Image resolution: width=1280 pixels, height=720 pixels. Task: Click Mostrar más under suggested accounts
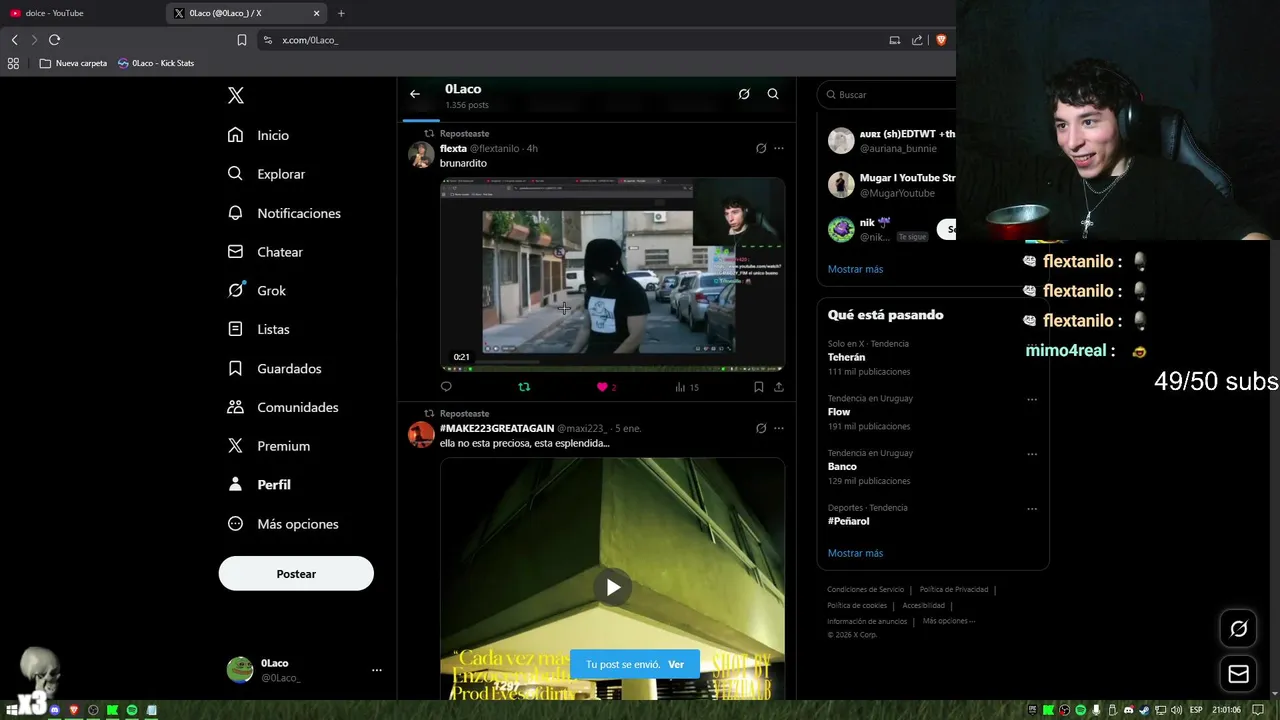click(855, 269)
